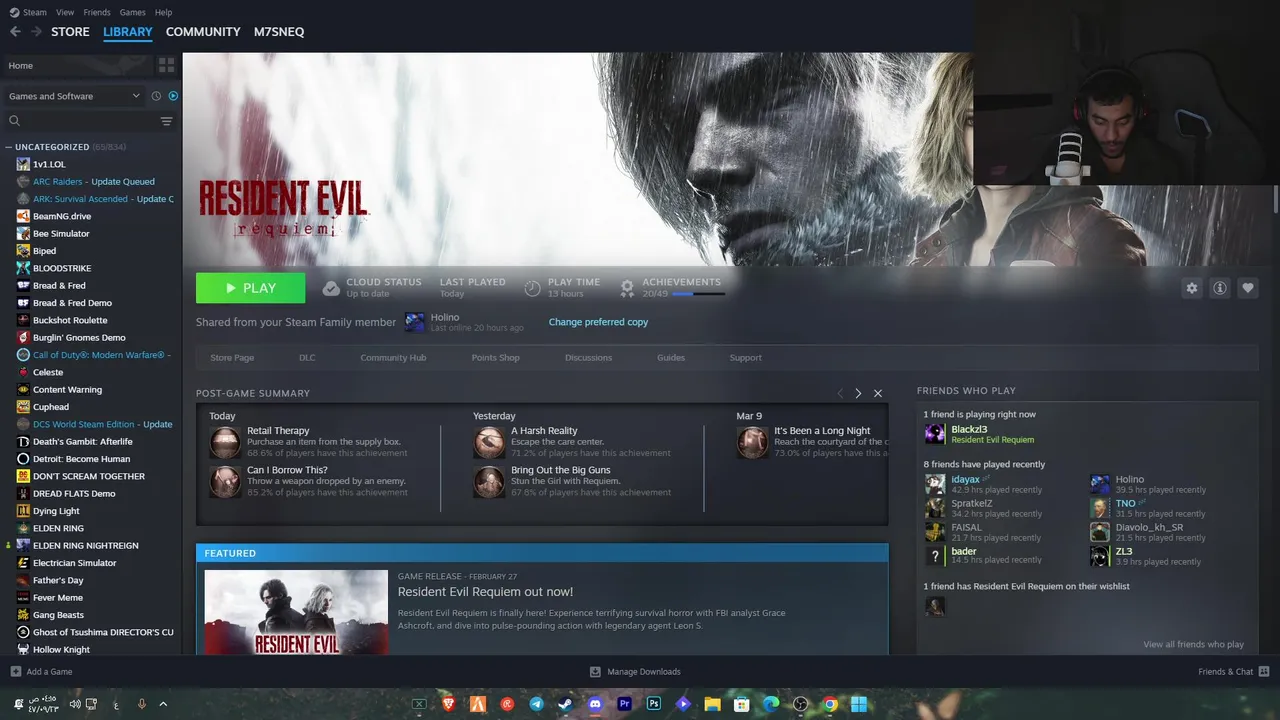
Task: Open Premiere Pro from the taskbar
Action: tap(625, 704)
